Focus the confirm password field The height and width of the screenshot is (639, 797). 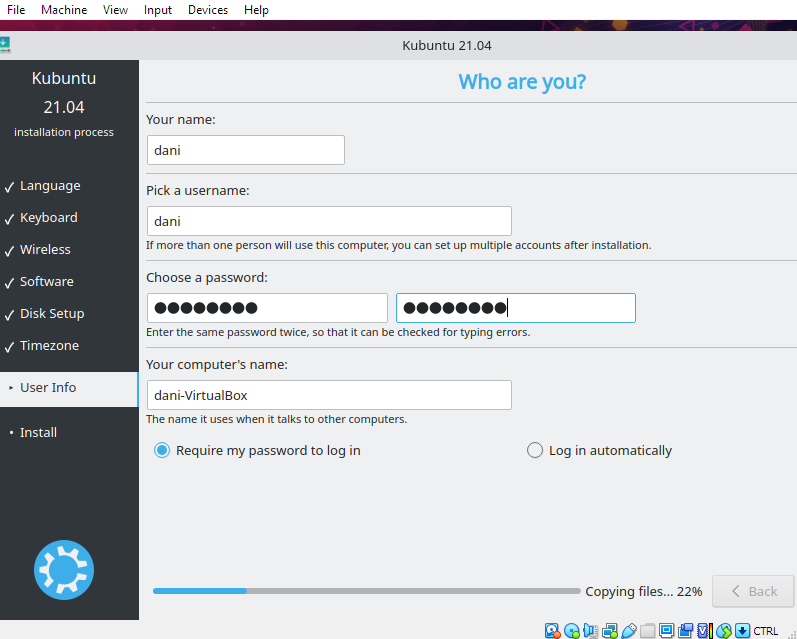(515, 308)
